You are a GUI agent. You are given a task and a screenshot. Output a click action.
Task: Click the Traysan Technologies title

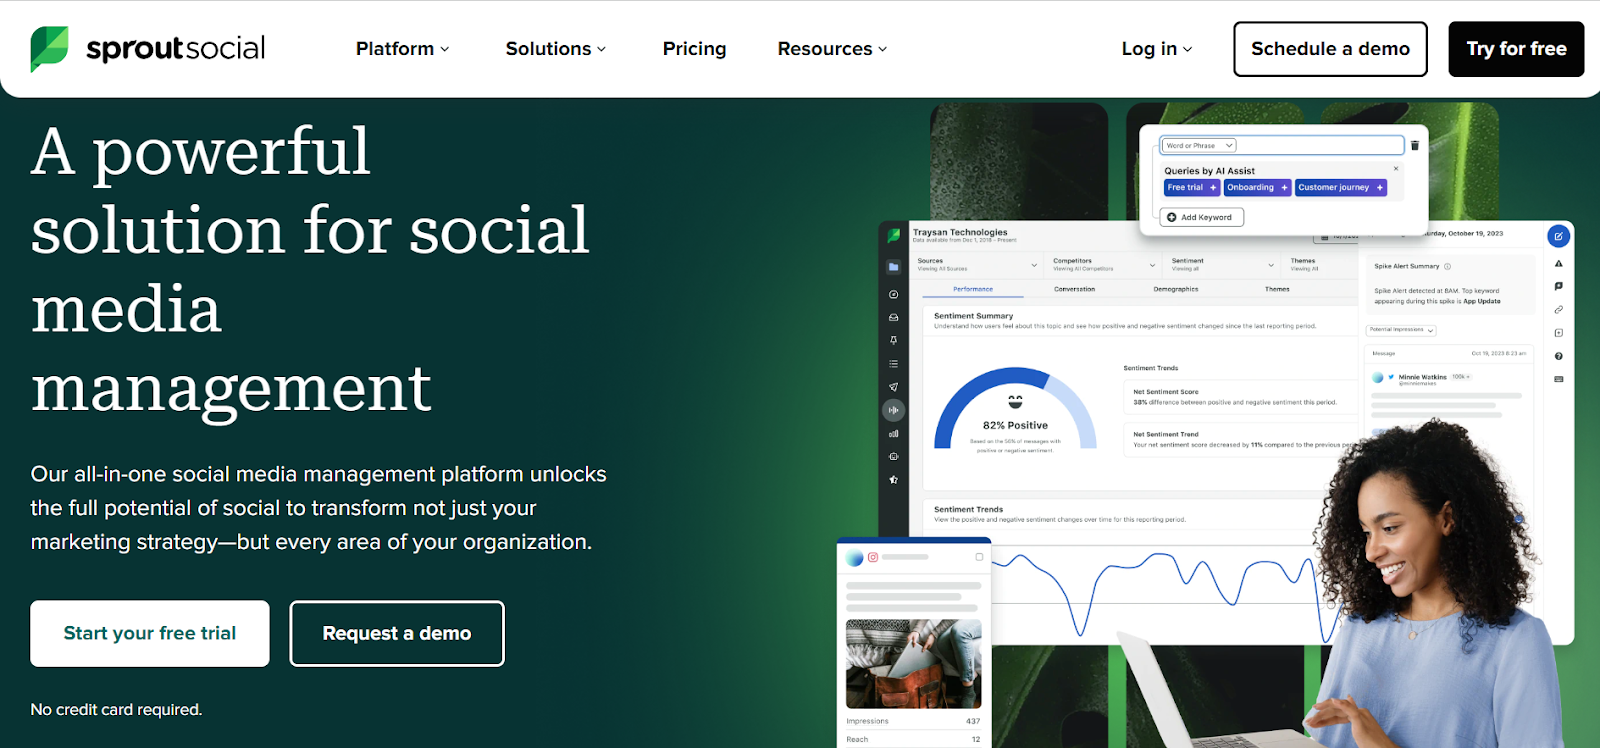[960, 232]
